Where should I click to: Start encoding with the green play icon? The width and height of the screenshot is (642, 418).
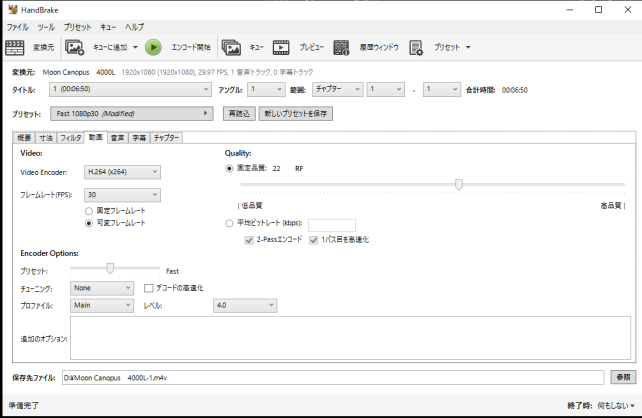(153, 47)
